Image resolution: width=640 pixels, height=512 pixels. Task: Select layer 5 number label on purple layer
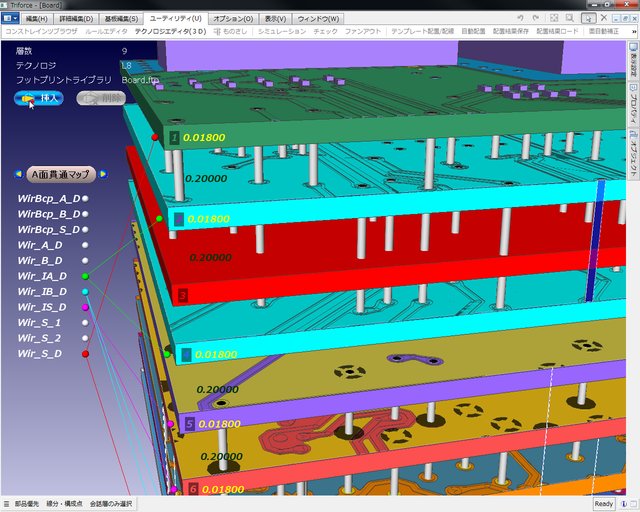(189, 424)
